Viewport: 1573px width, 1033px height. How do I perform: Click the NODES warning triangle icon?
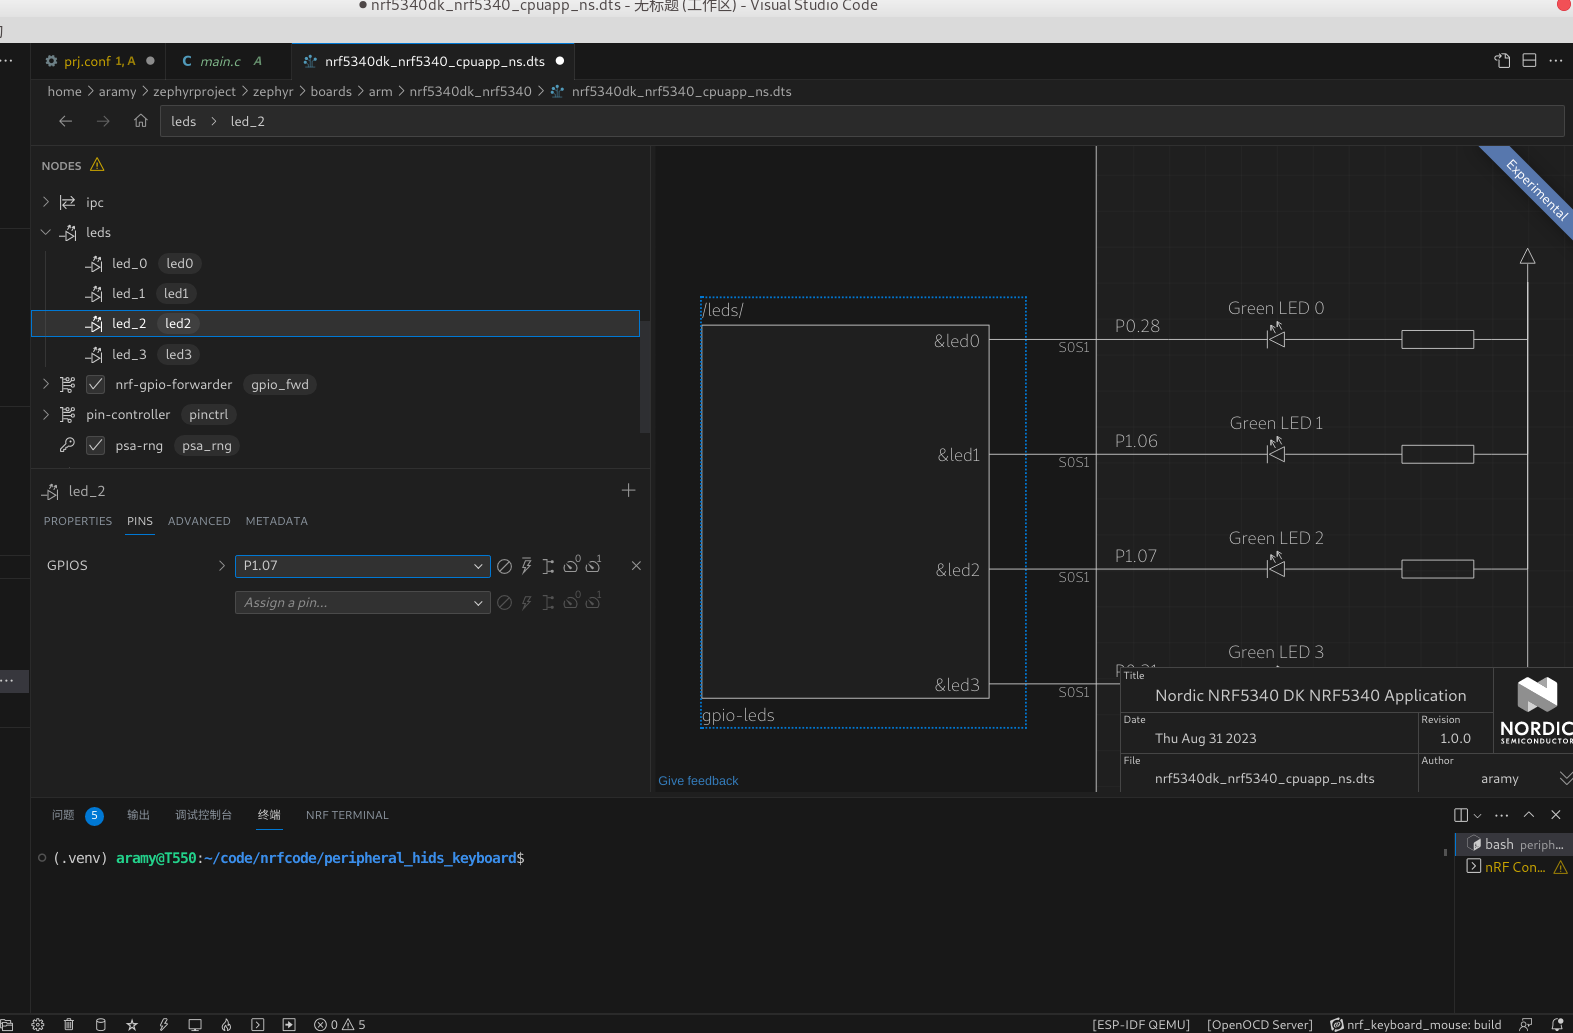(97, 165)
